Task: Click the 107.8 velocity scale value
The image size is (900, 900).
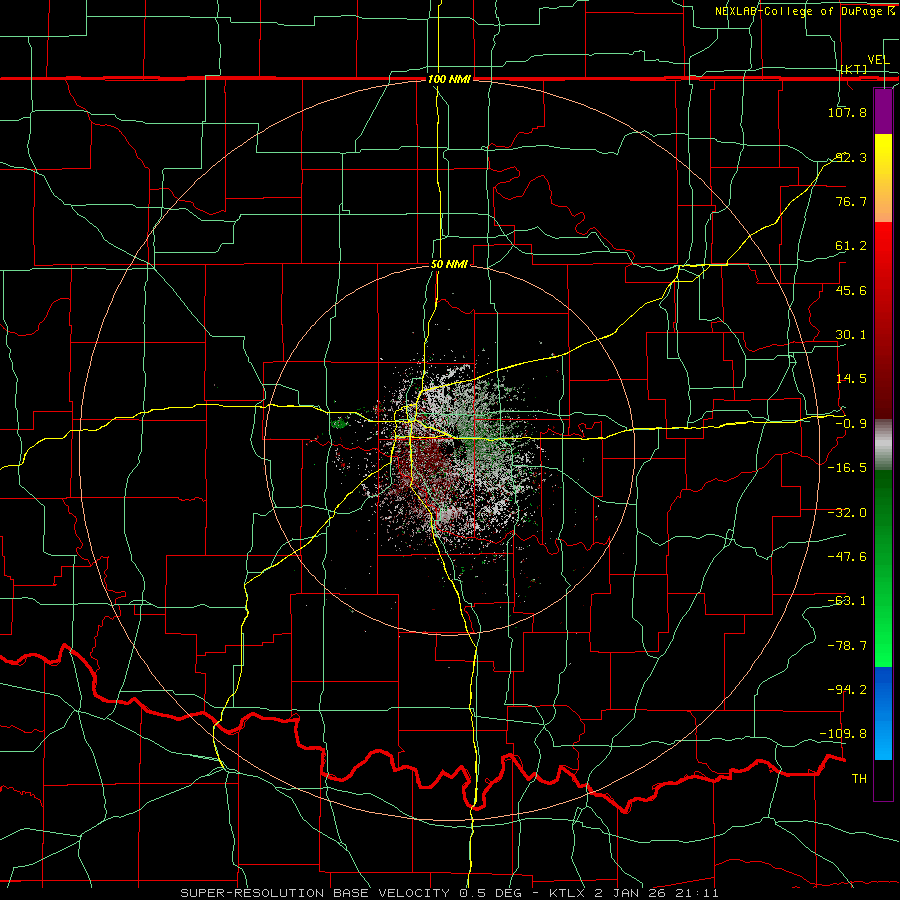Action: 847,112
